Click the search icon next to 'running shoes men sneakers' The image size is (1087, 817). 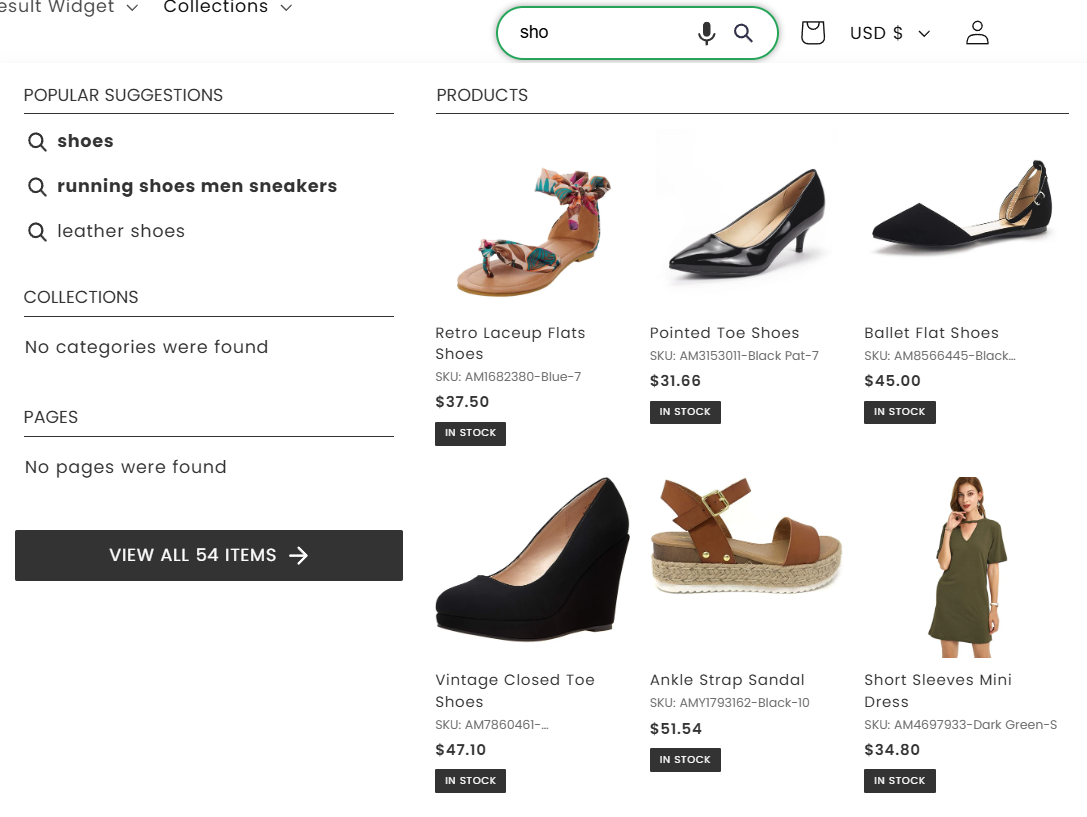coord(37,186)
